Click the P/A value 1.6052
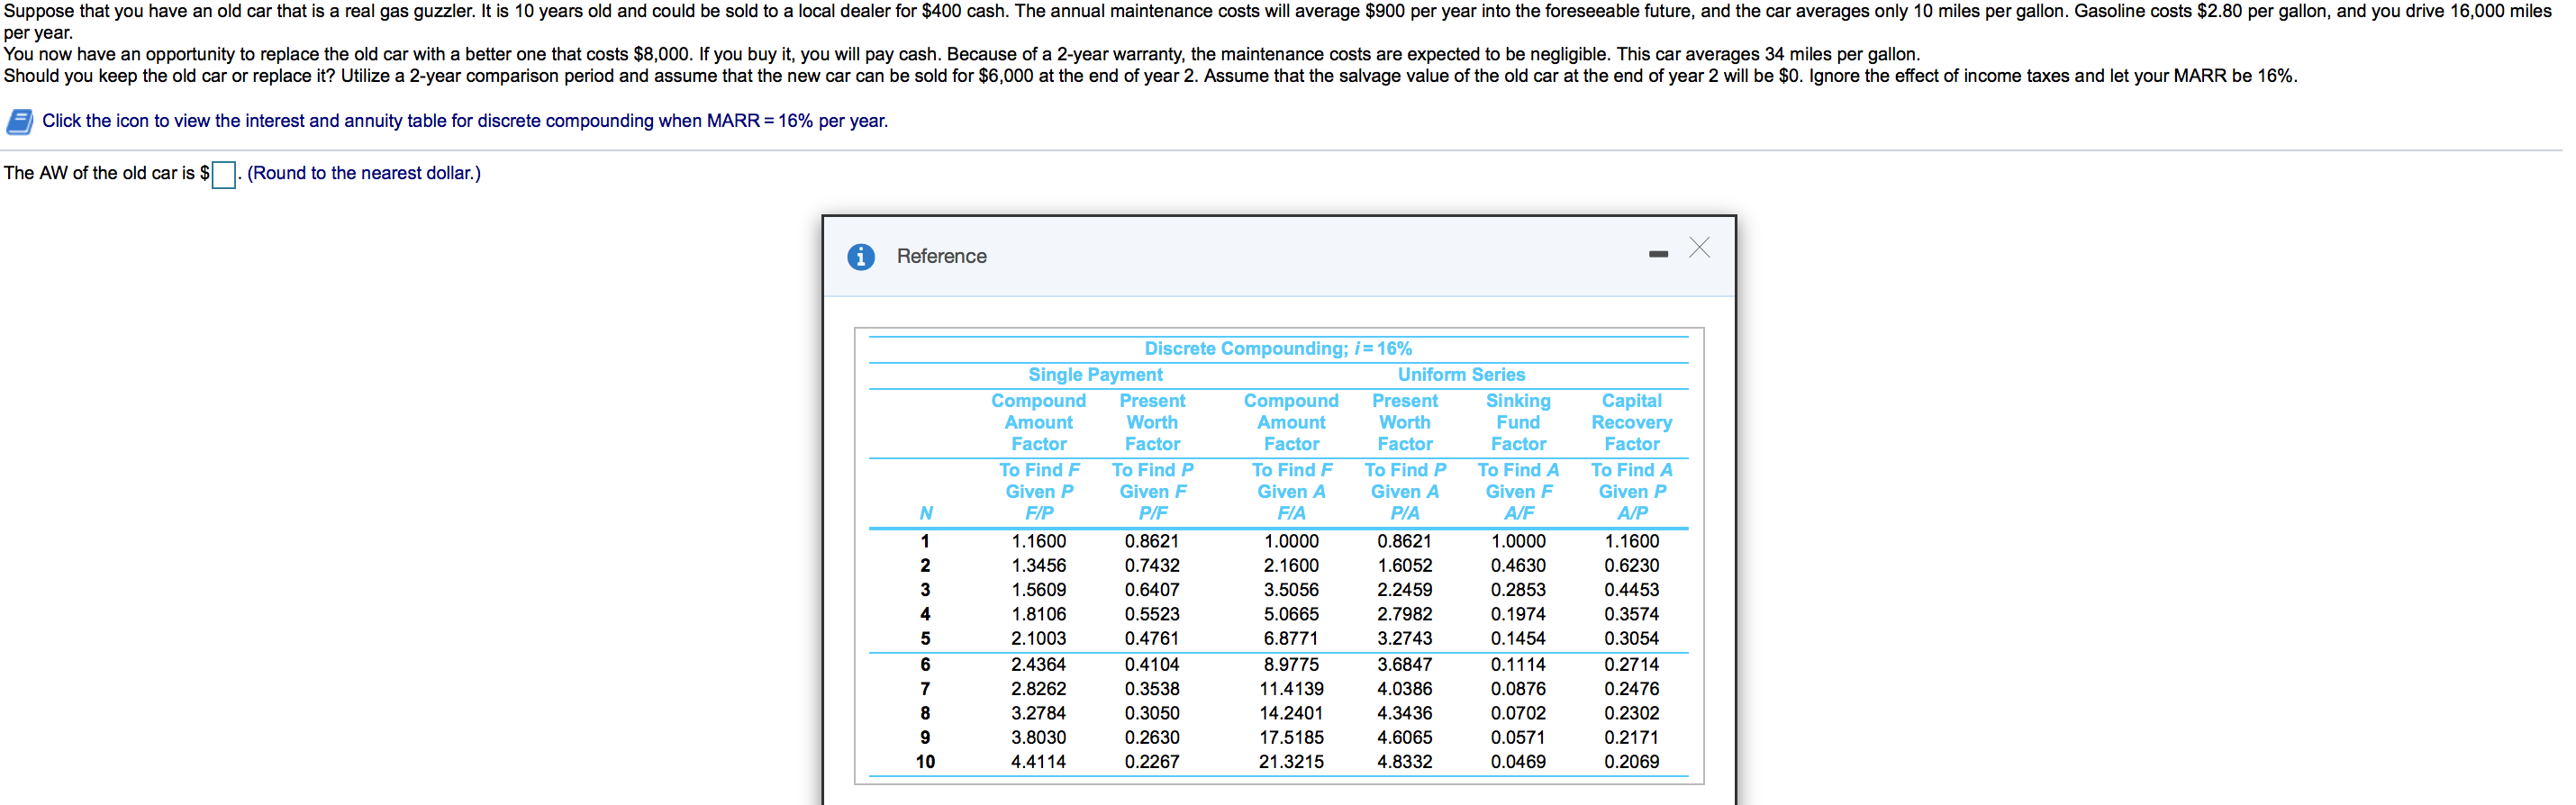 [1405, 566]
